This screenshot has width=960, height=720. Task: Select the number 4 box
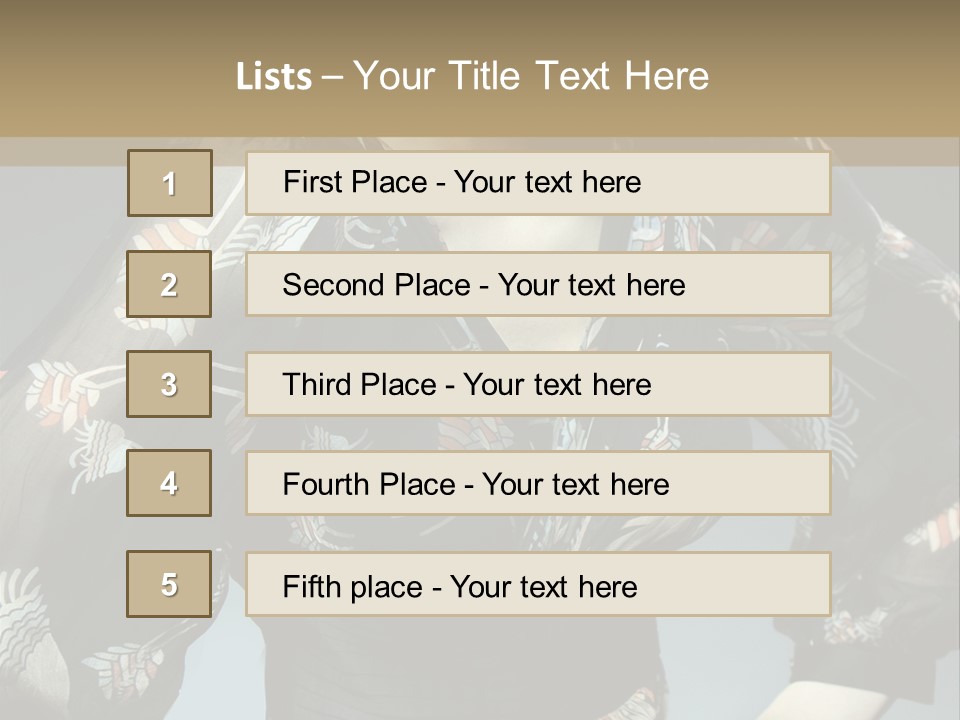tap(169, 483)
